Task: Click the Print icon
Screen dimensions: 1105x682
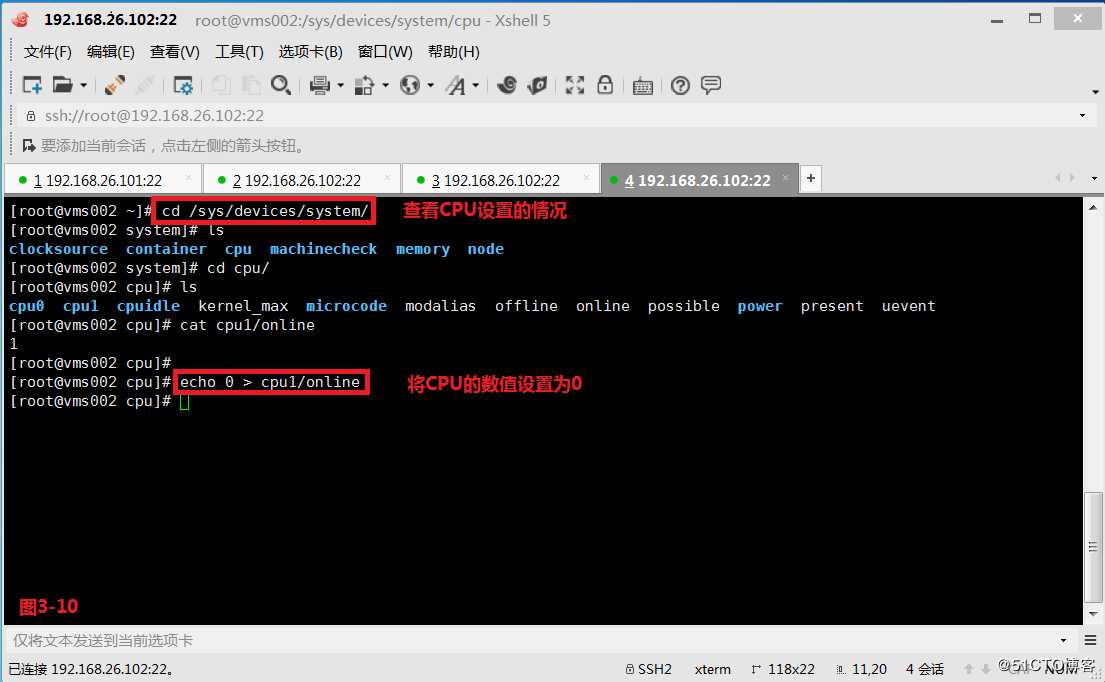Action: pyautogui.click(x=320, y=85)
